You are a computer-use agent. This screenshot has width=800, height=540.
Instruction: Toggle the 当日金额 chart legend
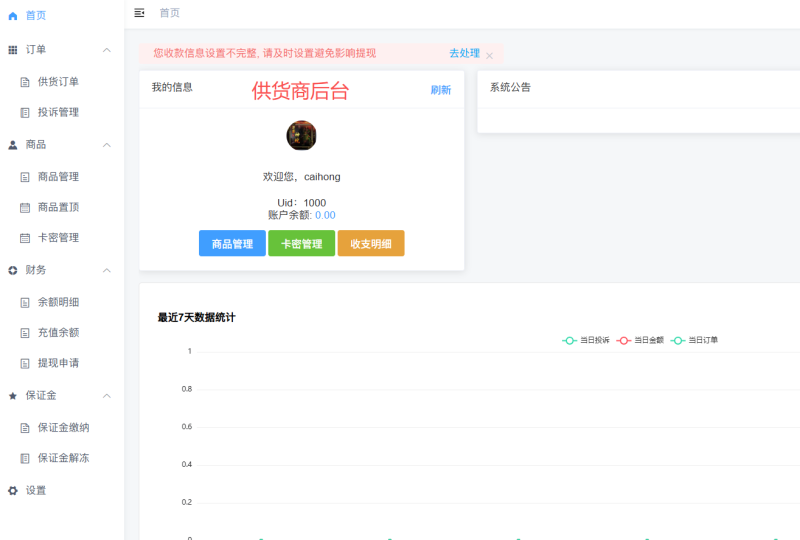(x=640, y=340)
